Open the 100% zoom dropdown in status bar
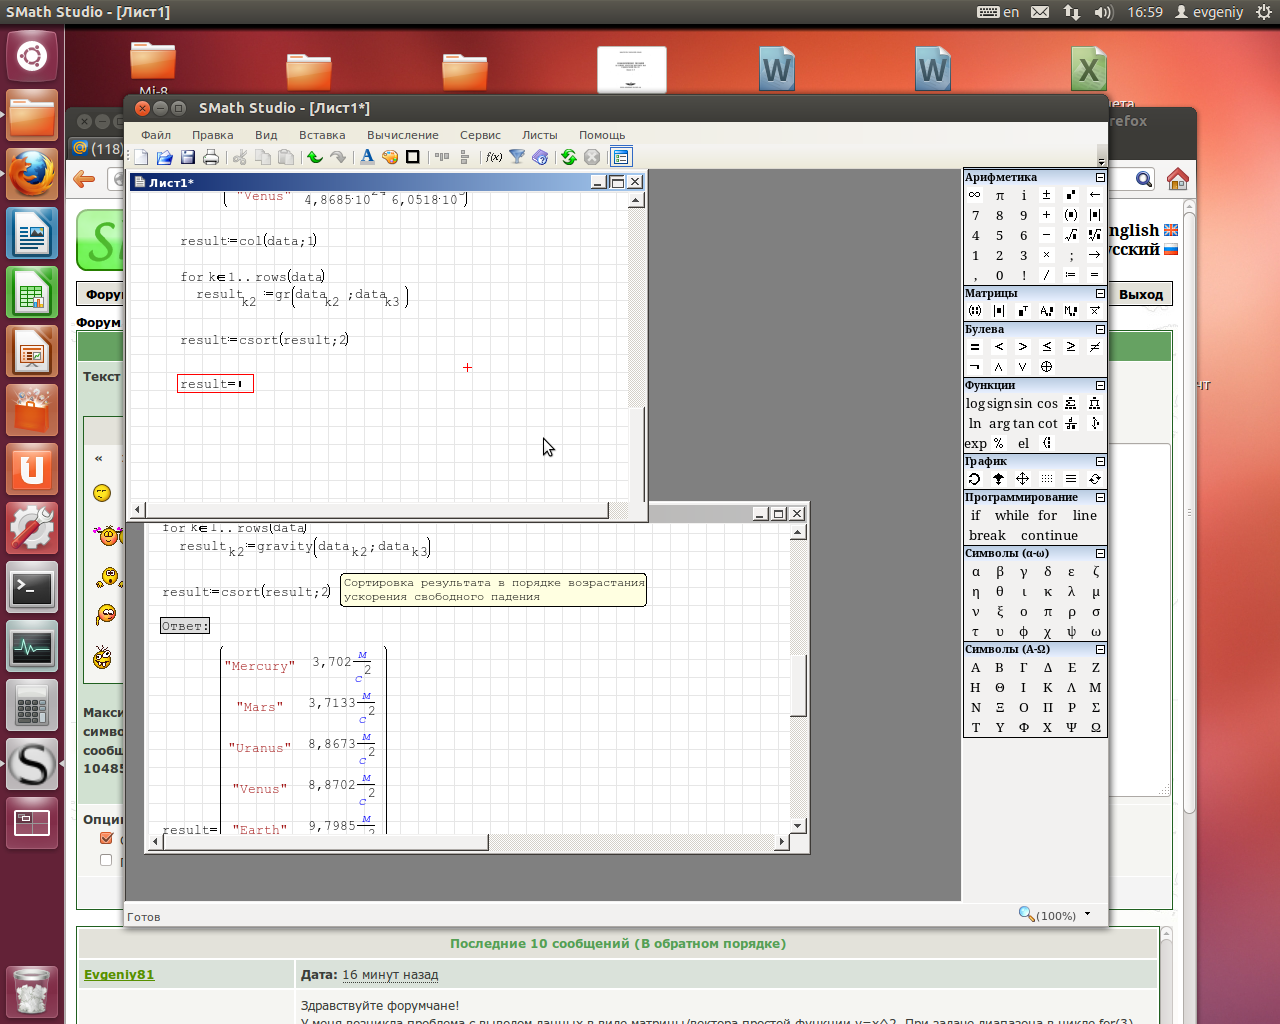This screenshot has width=1280, height=1024. click(x=1087, y=914)
